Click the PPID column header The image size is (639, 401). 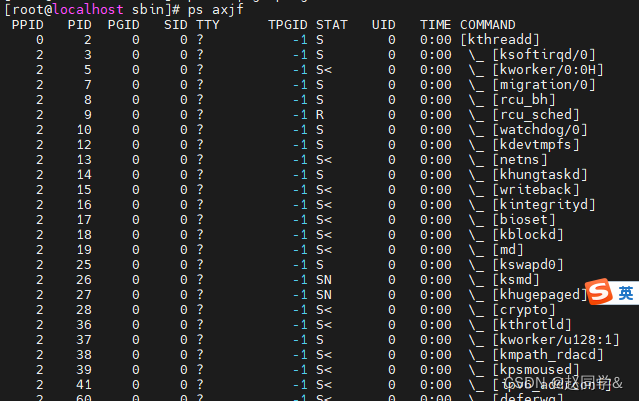(x=27, y=25)
